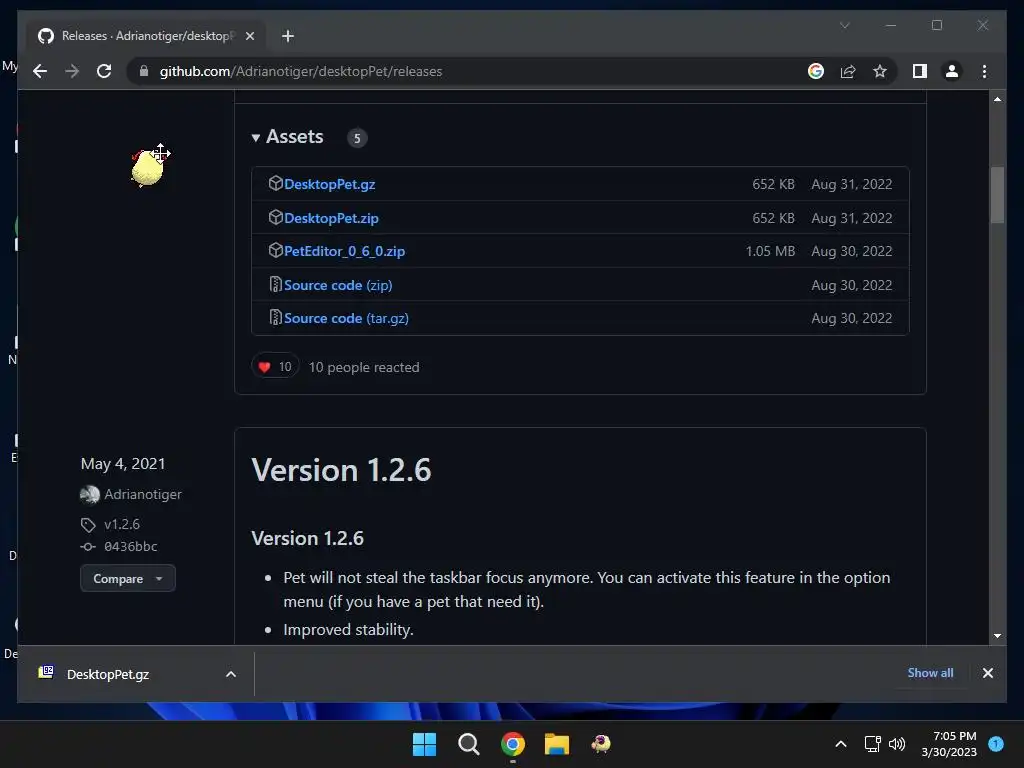
Task: Click the '10 people reacted' text
Action: [x=364, y=367]
